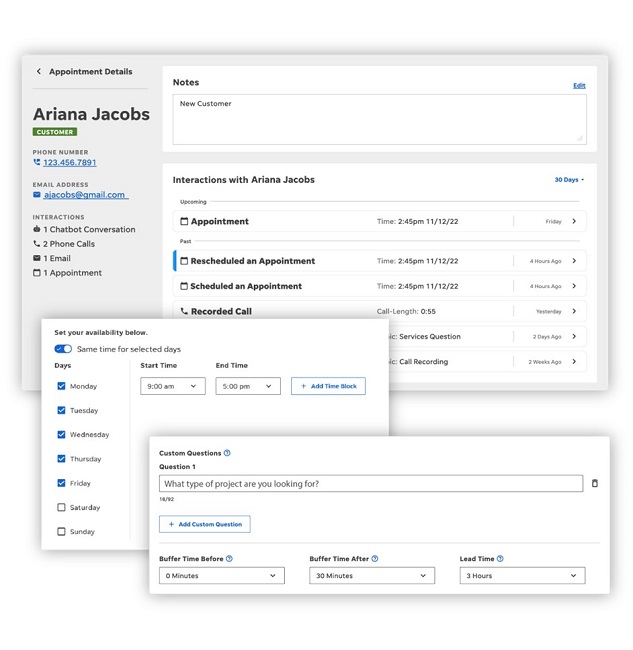Click the Ariana Jacobs name heading

(x=91, y=114)
